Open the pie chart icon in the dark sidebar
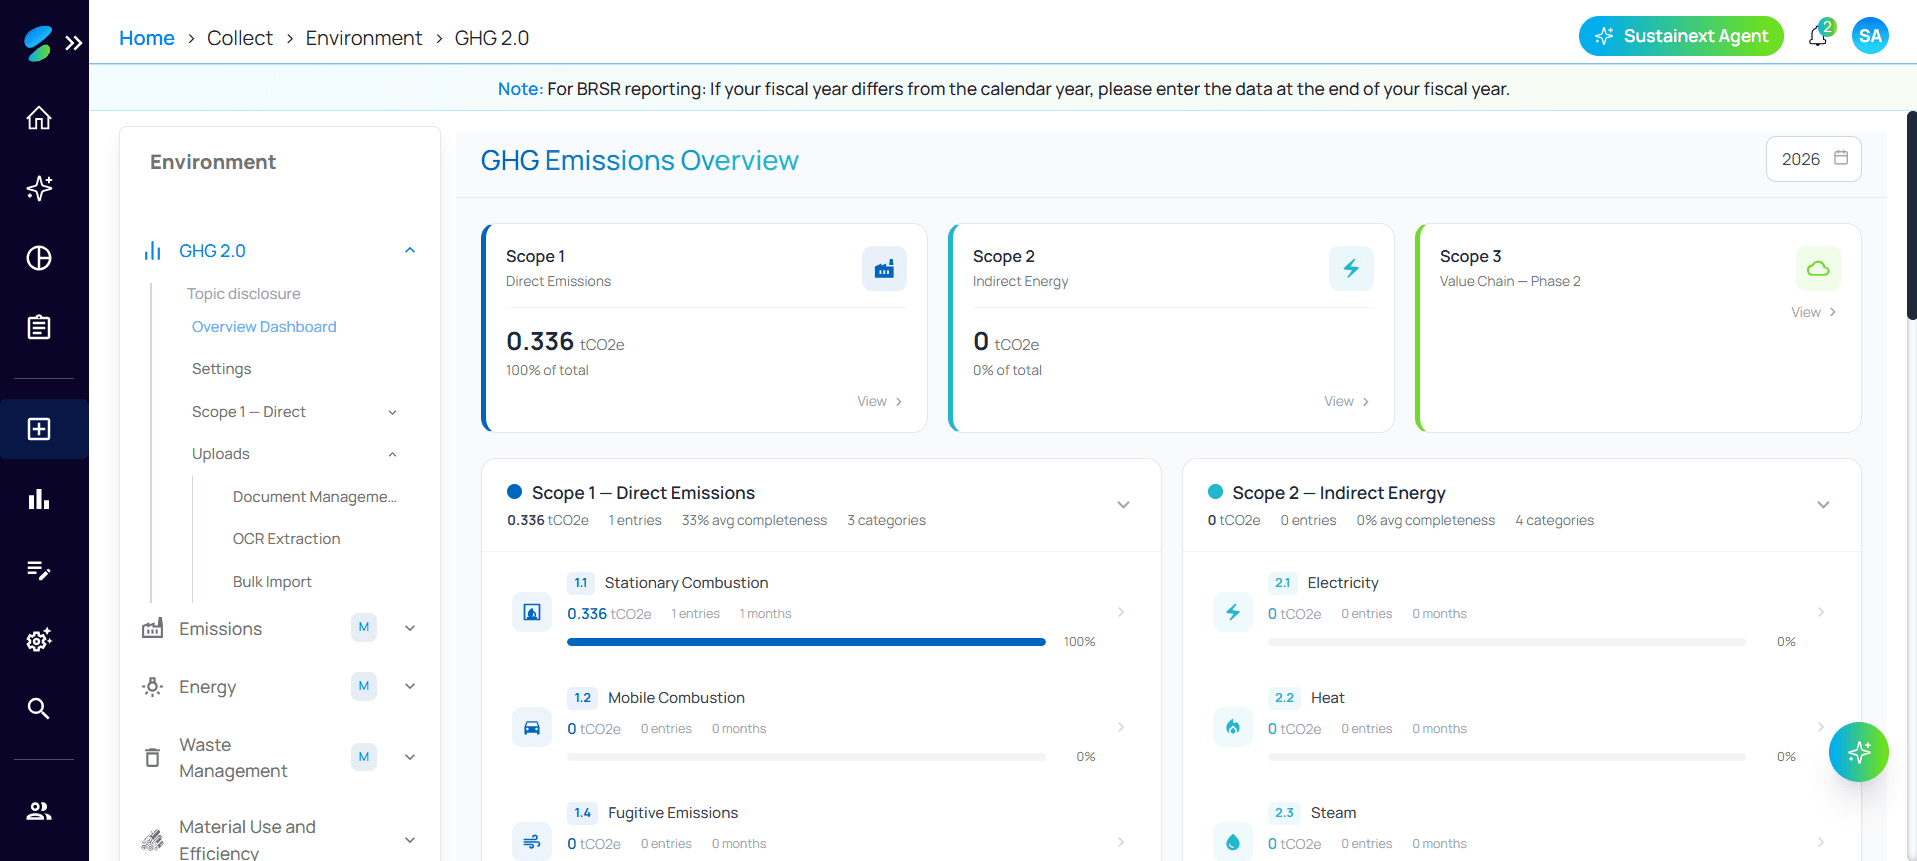 (39, 258)
